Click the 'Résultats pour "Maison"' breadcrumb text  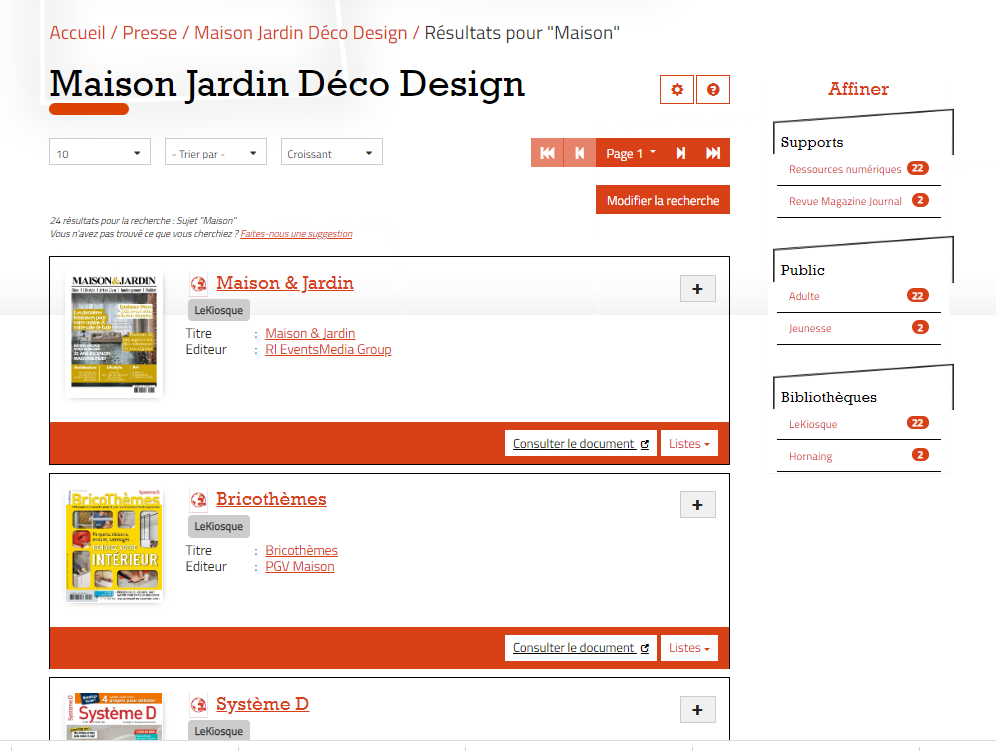coord(522,33)
